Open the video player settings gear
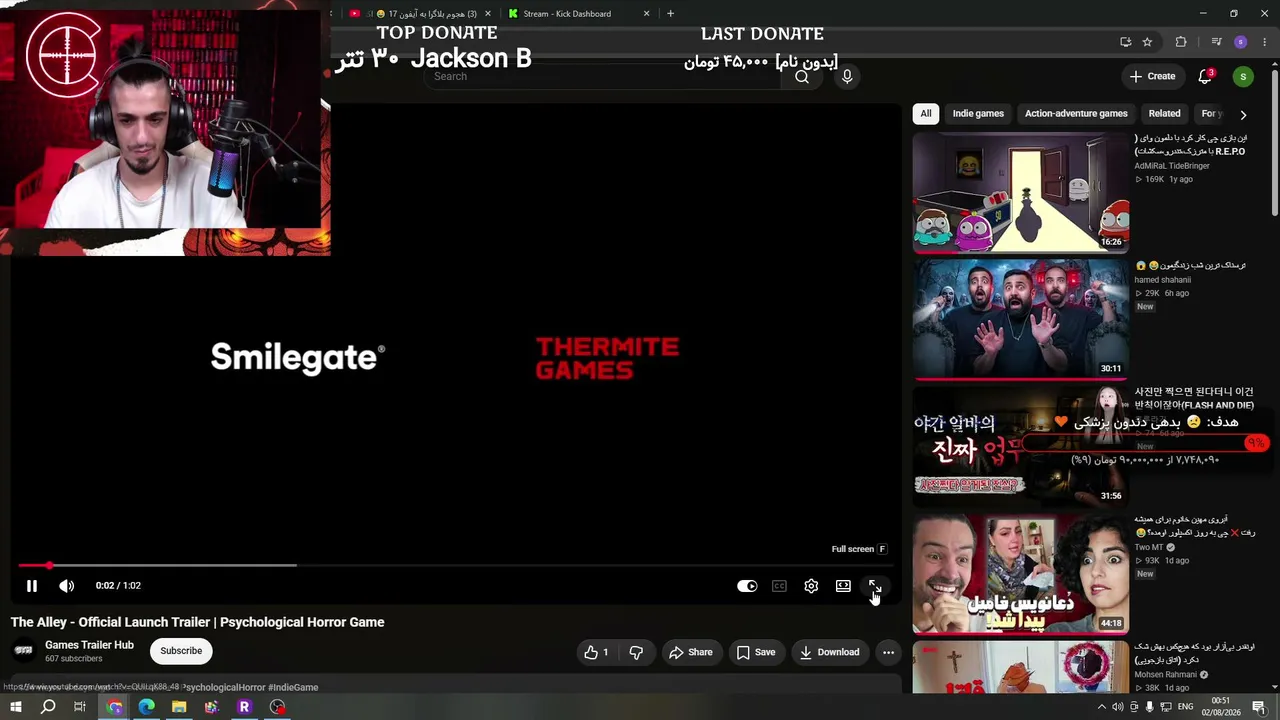 [x=811, y=586]
